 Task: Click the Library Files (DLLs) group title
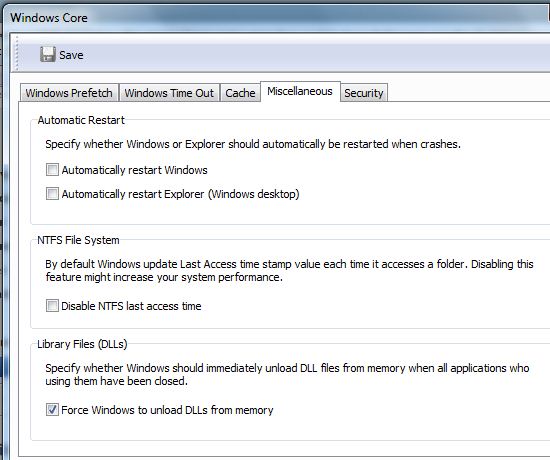(x=82, y=344)
